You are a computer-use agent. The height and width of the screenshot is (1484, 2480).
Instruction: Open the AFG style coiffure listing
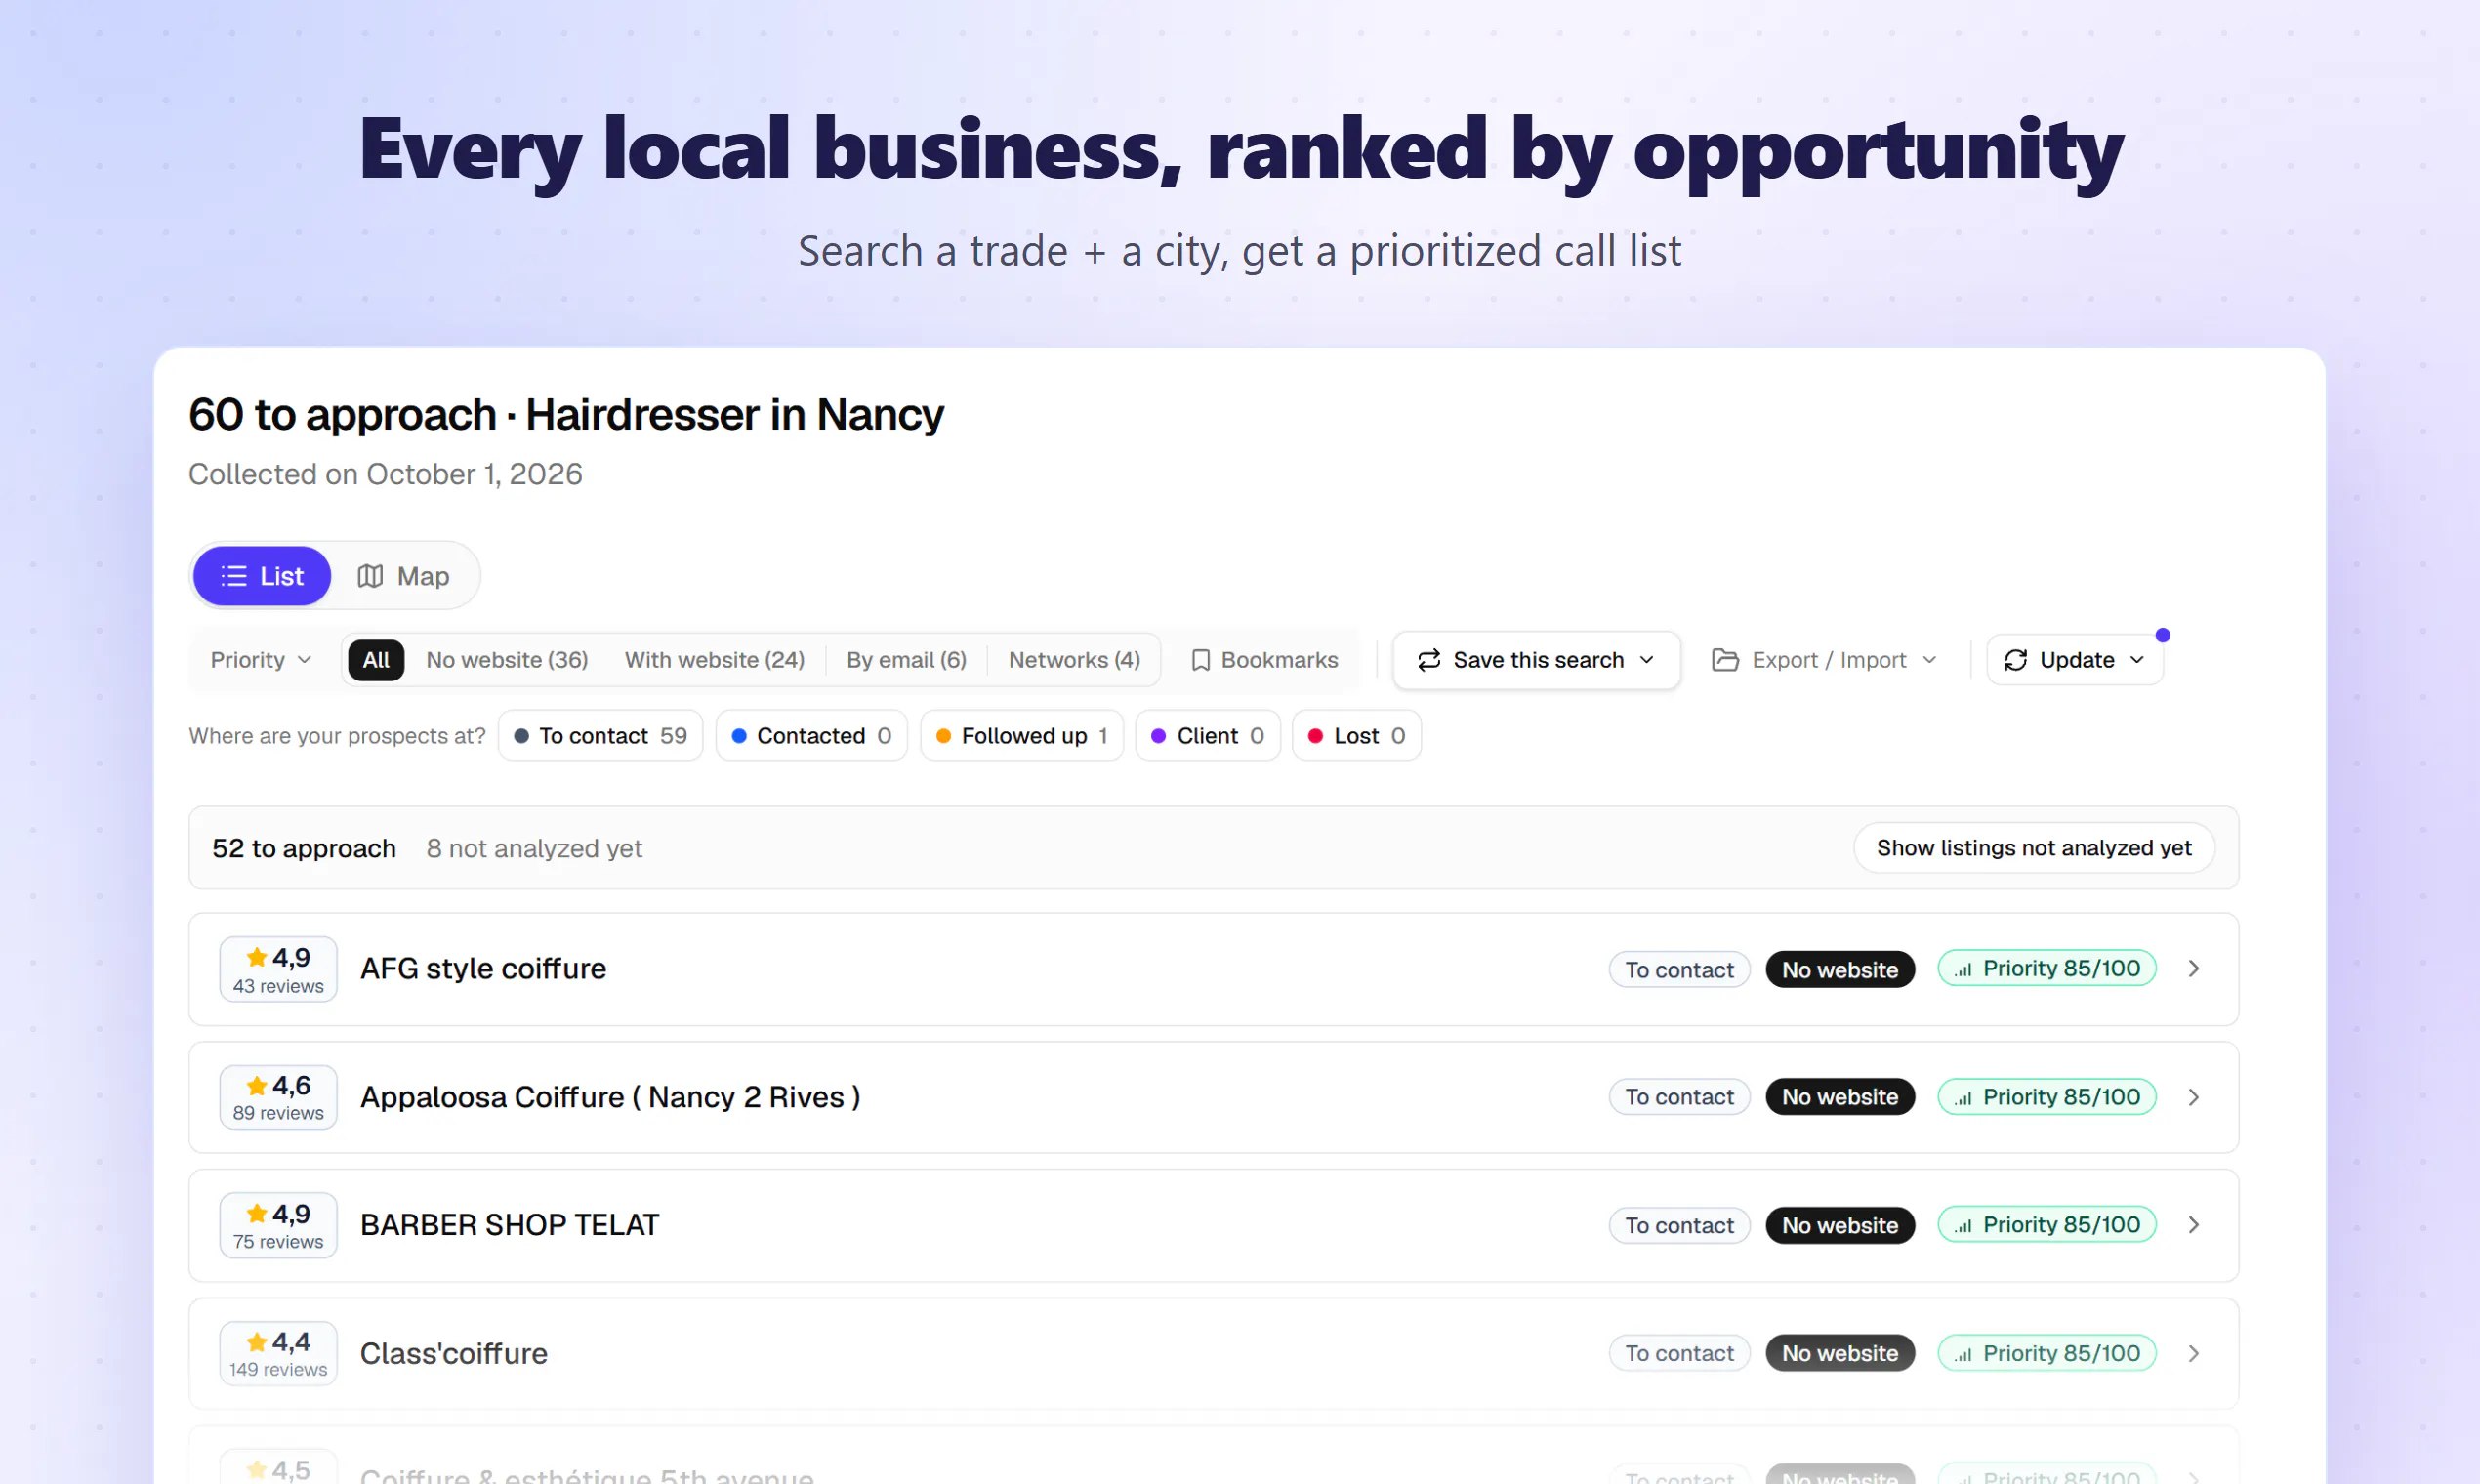(x=1213, y=969)
